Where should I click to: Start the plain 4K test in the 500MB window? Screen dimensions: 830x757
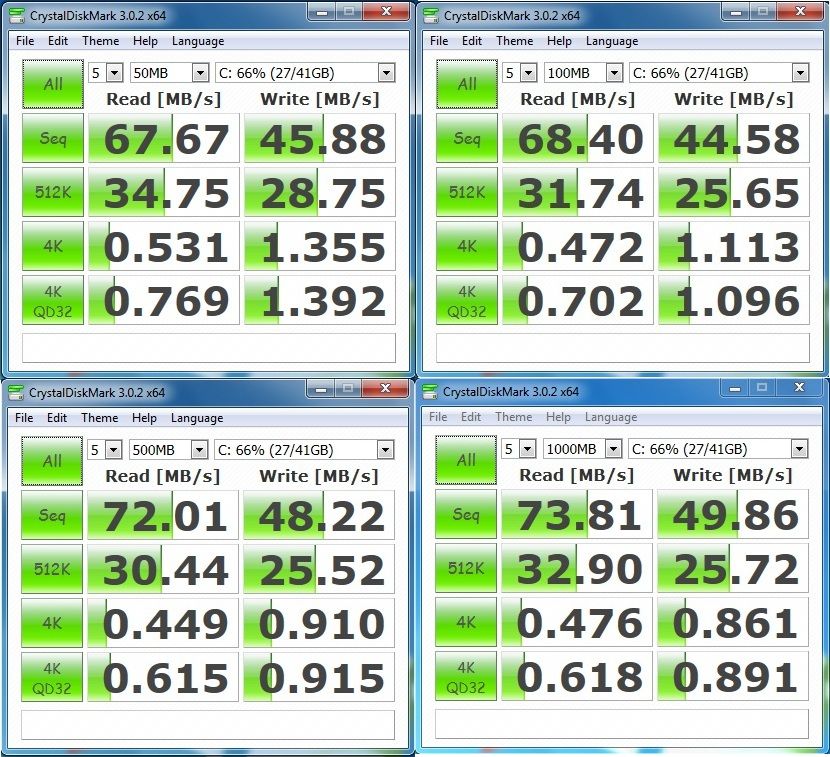(52, 623)
